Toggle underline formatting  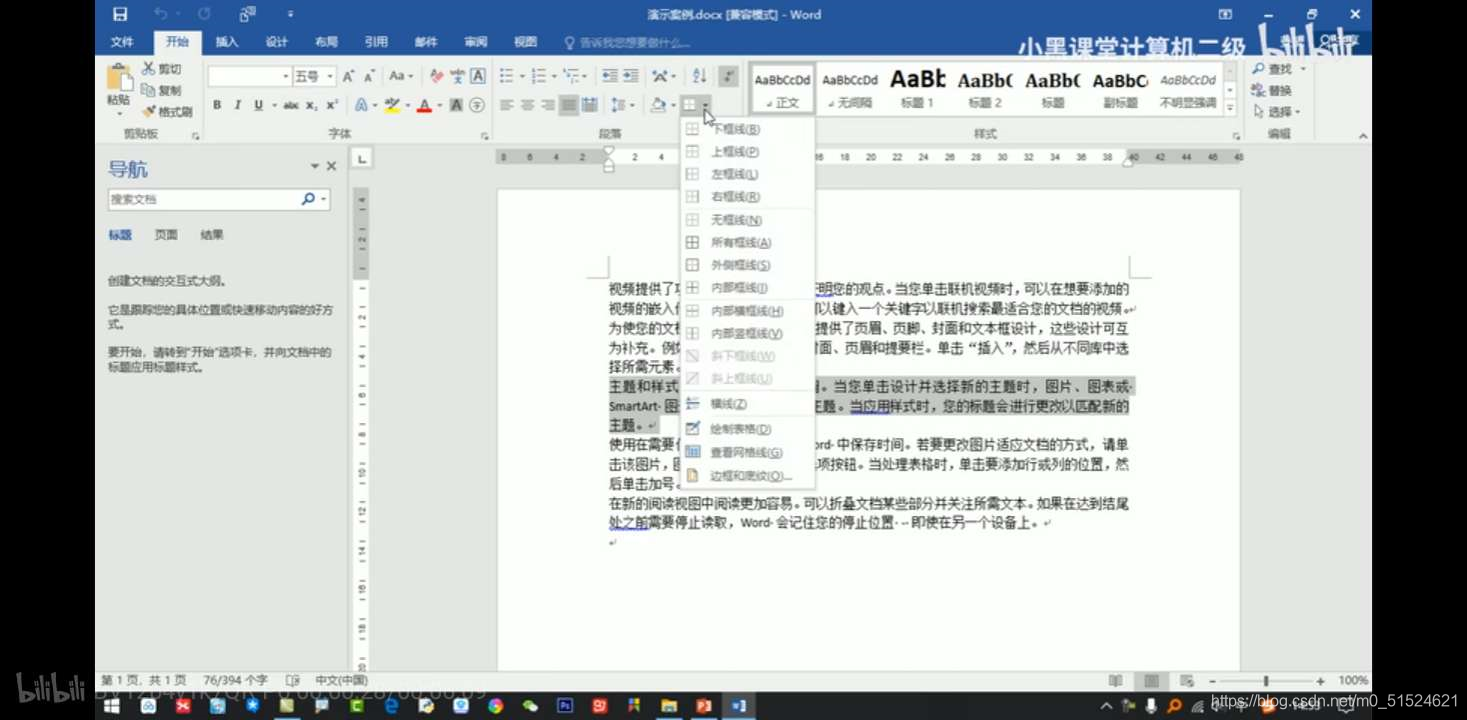(258, 105)
